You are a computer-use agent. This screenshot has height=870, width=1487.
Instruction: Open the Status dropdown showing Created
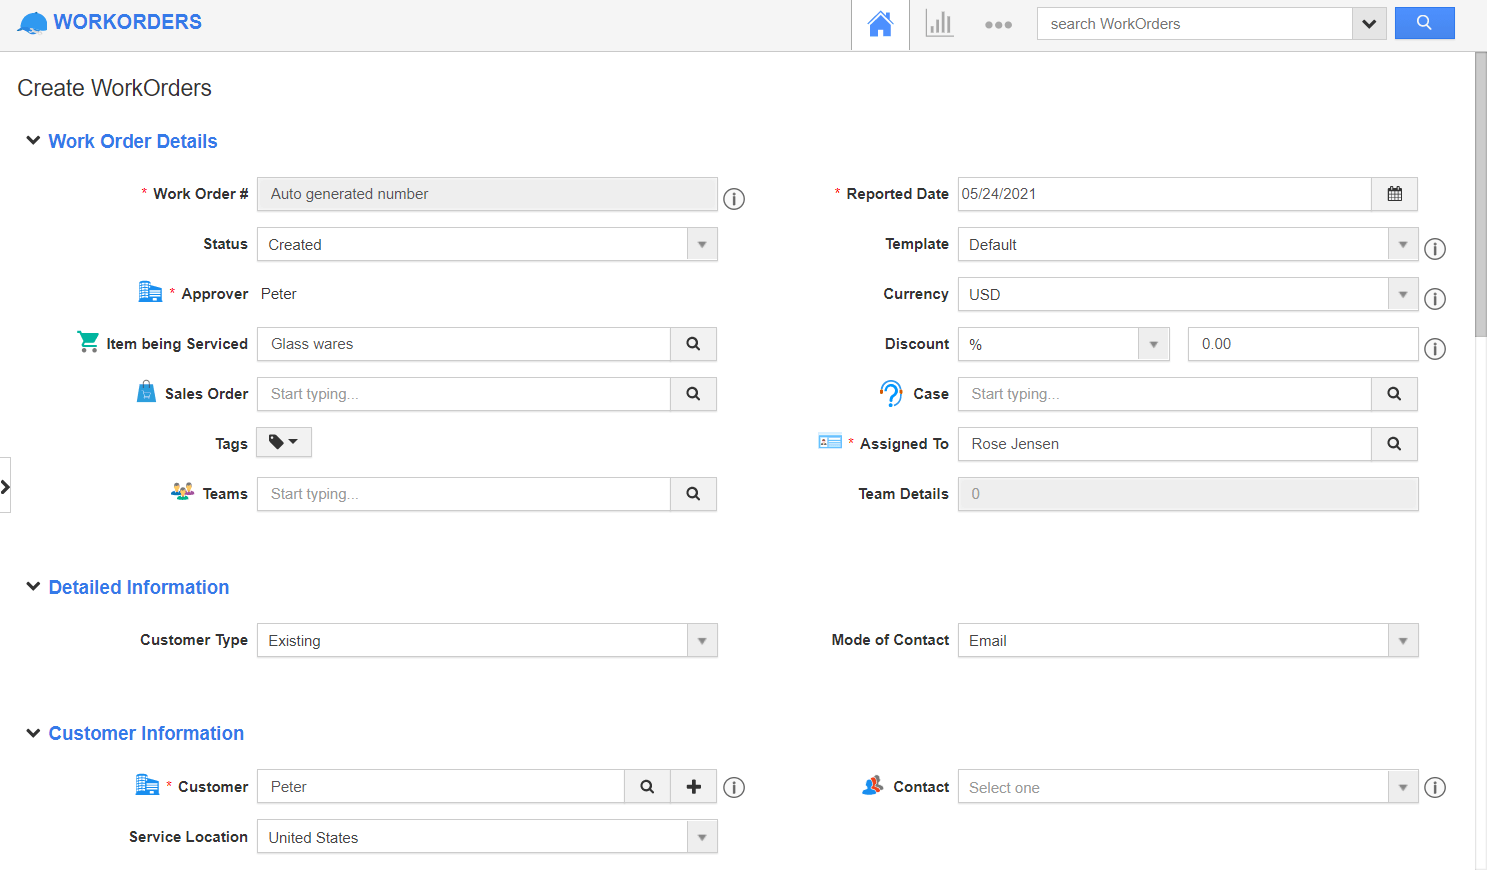[701, 244]
